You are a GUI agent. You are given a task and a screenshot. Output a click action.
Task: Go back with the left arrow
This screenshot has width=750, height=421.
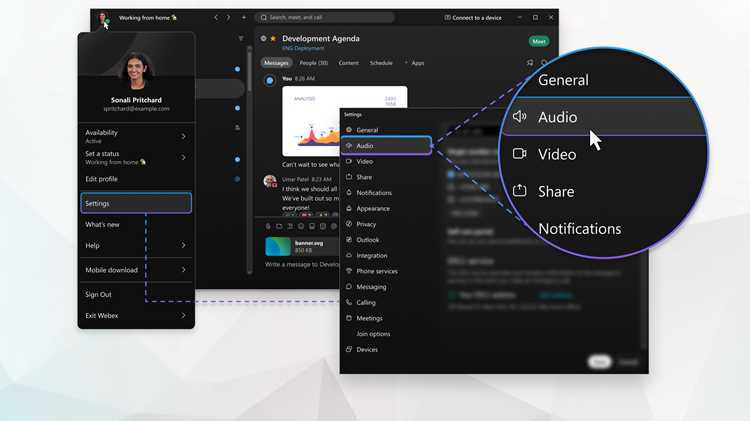(216, 18)
